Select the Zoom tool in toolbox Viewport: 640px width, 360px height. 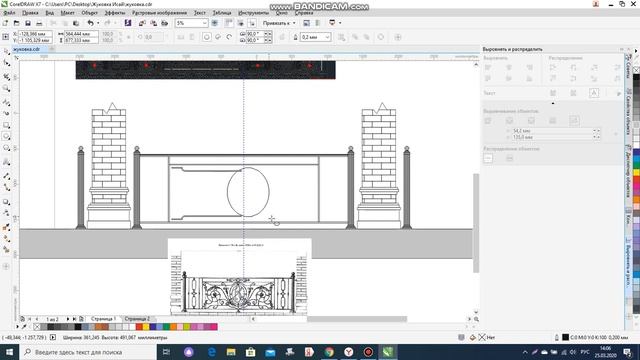click(6, 88)
